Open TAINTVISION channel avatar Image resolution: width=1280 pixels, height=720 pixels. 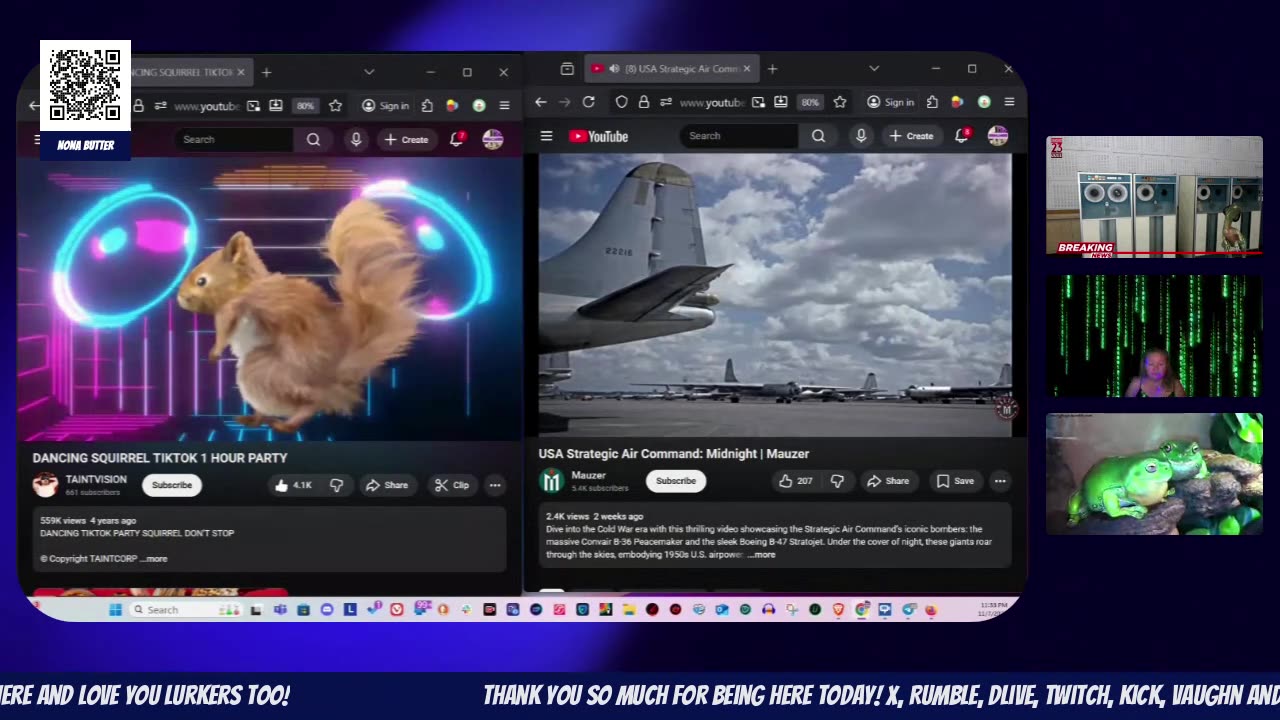[45, 485]
